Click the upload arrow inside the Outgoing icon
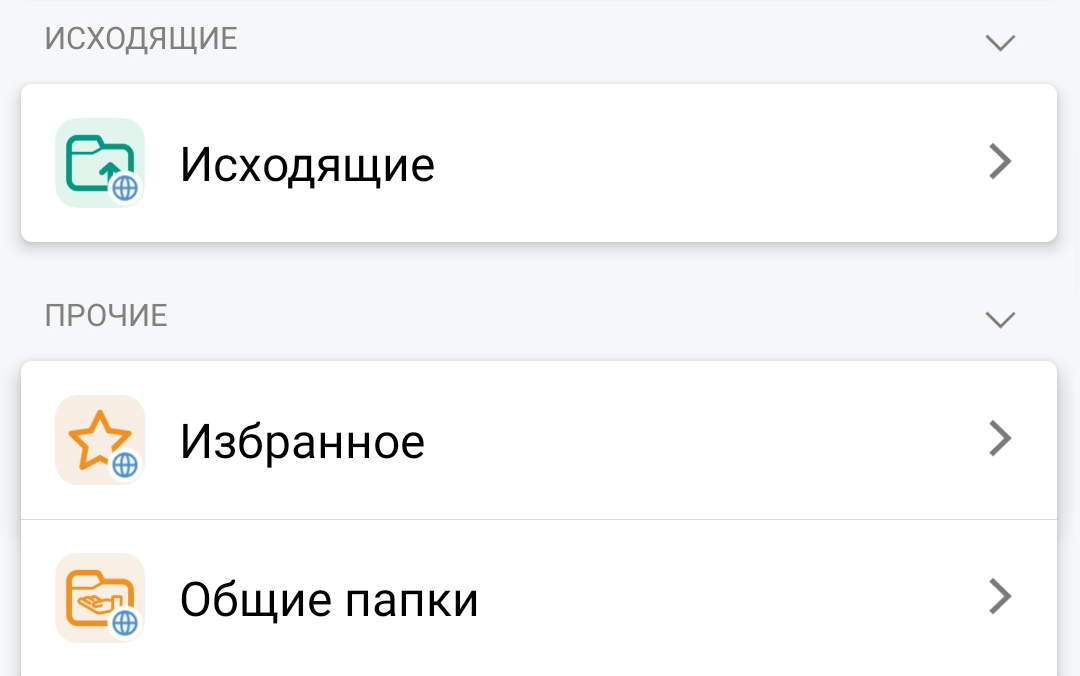This screenshot has width=1080, height=676. (108, 173)
